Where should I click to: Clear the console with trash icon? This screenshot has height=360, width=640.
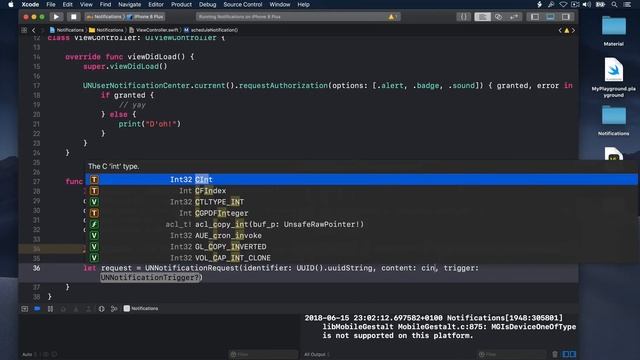(x=555, y=354)
